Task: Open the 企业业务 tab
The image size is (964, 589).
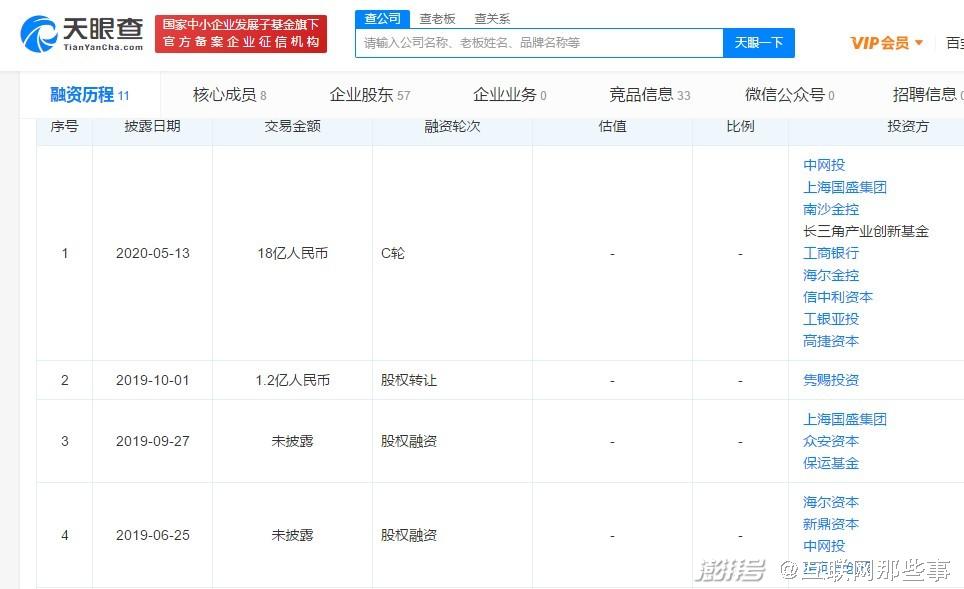Action: [x=510, y=95]
